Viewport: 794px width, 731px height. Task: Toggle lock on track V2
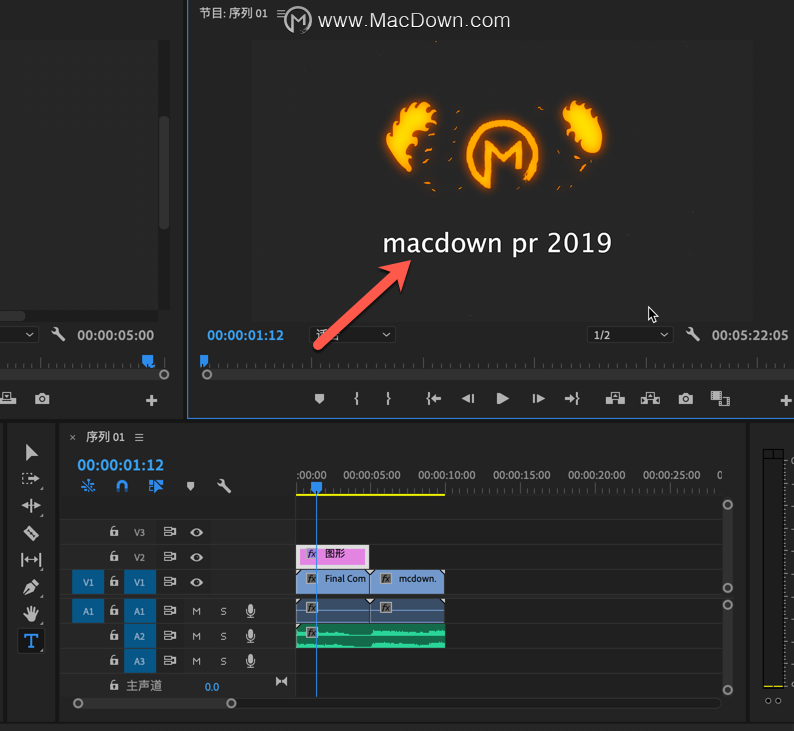[114, 556]
